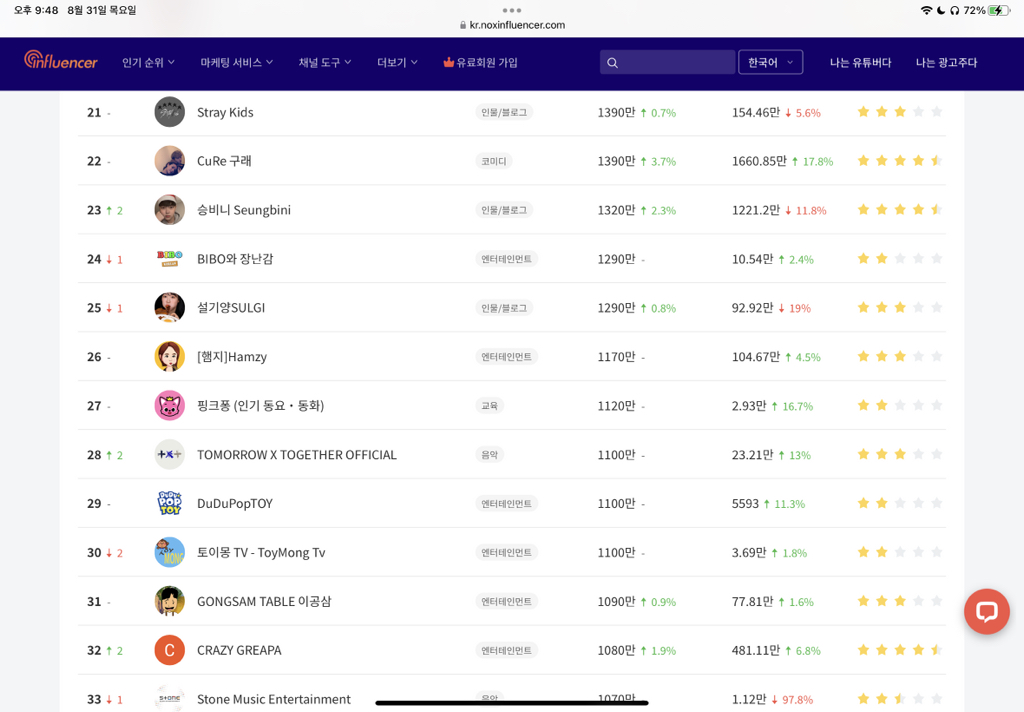Screen dimensions: 1024x712
Task: Open the chat support bubble
Action: pos(986,611)
